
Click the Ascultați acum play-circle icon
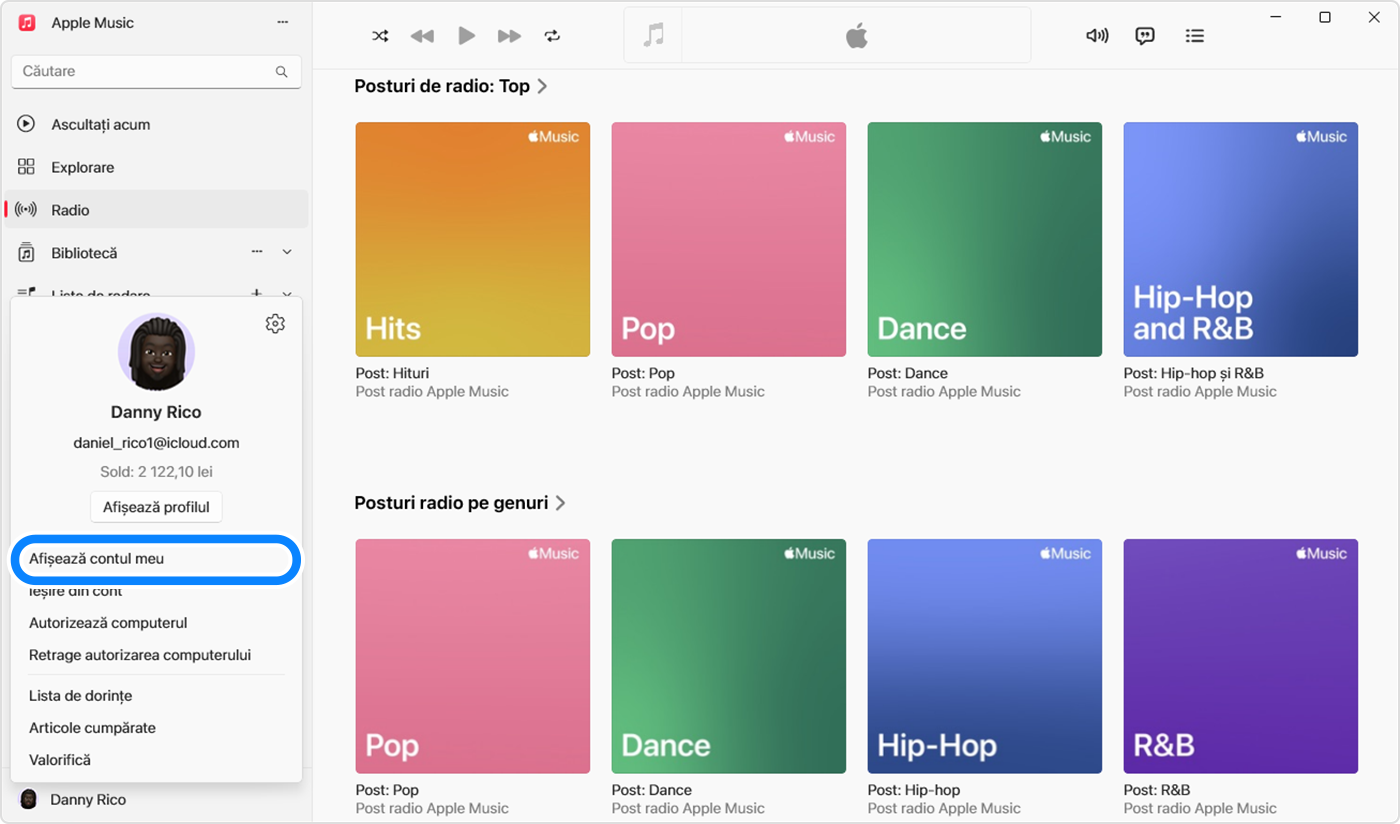point(27,124)
